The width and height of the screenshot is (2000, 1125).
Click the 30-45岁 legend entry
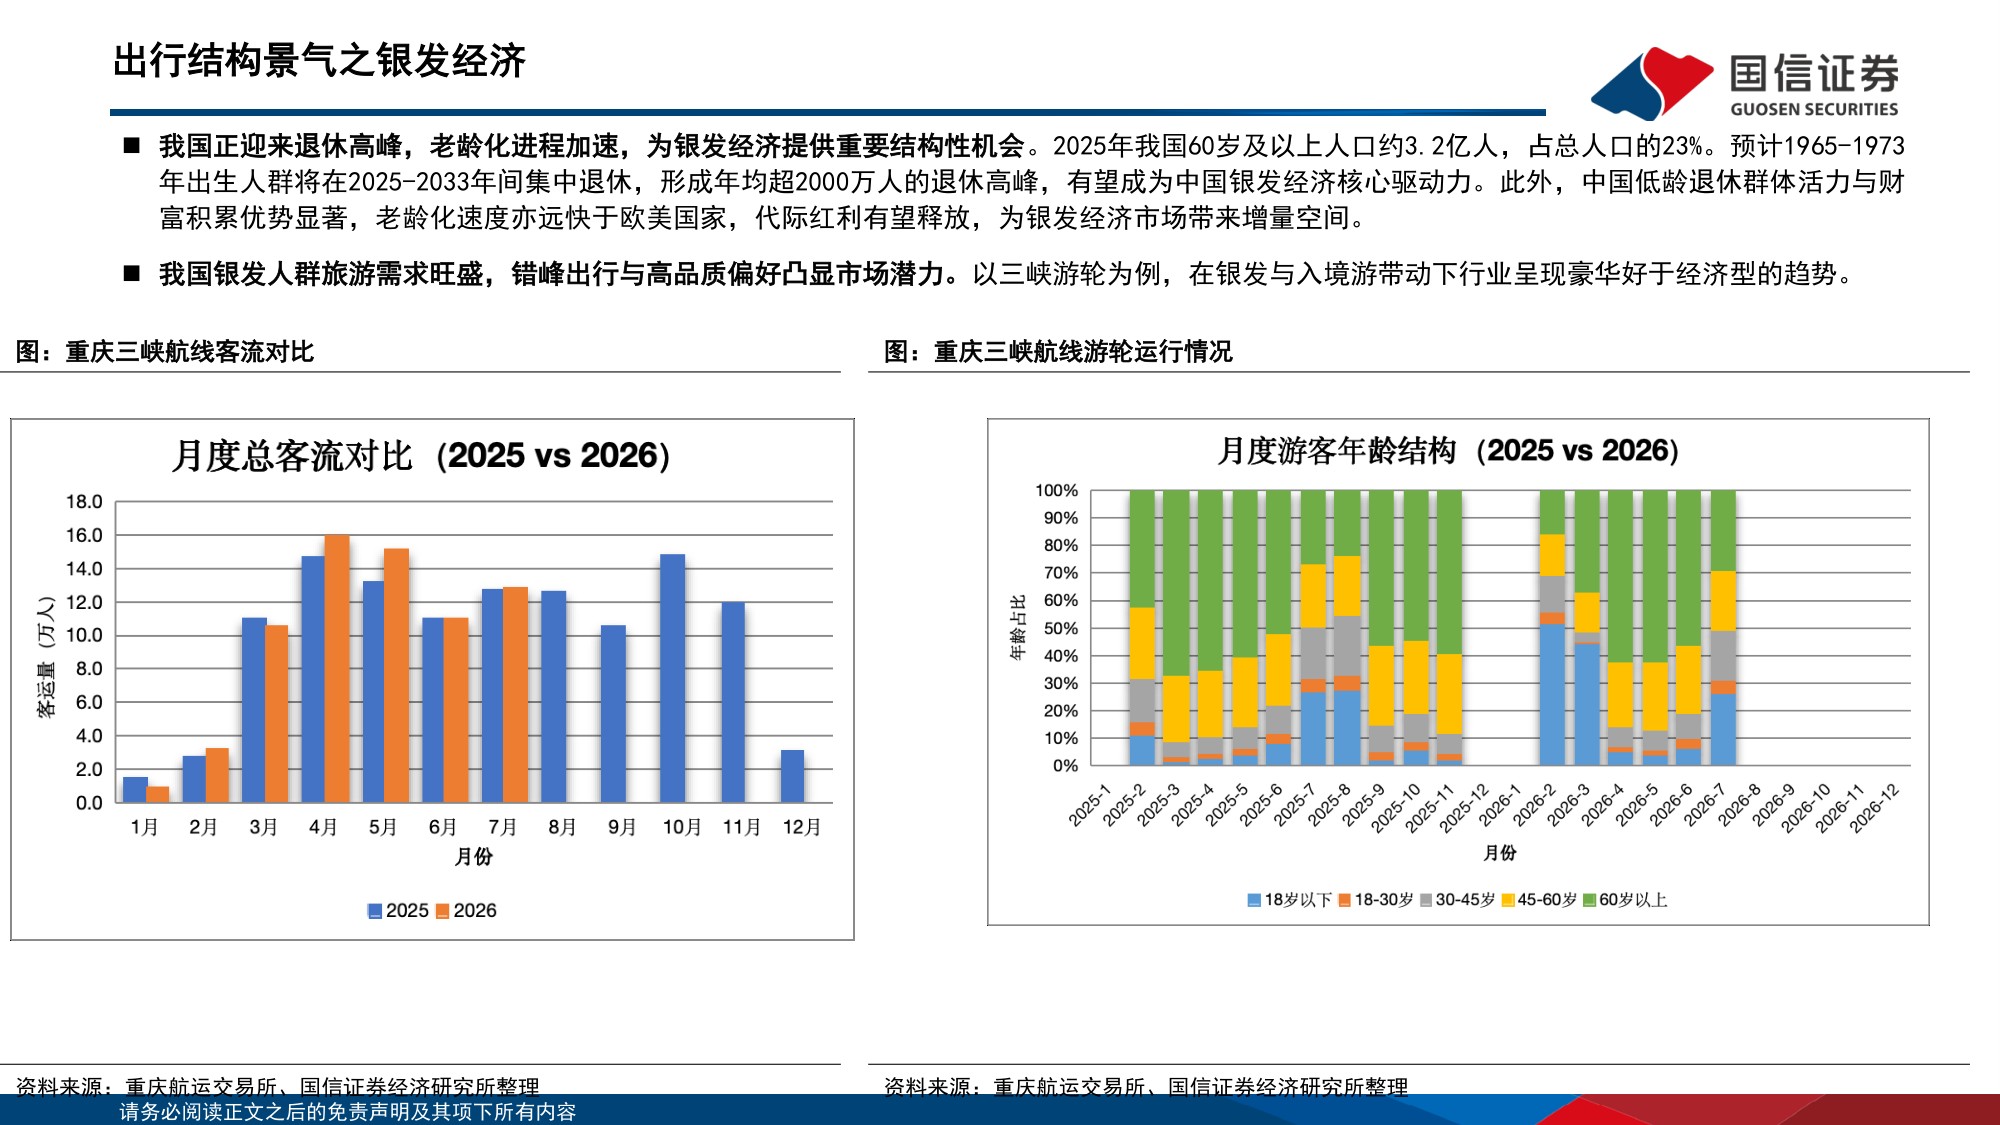pyautogui.click(x=1457, y=900)
